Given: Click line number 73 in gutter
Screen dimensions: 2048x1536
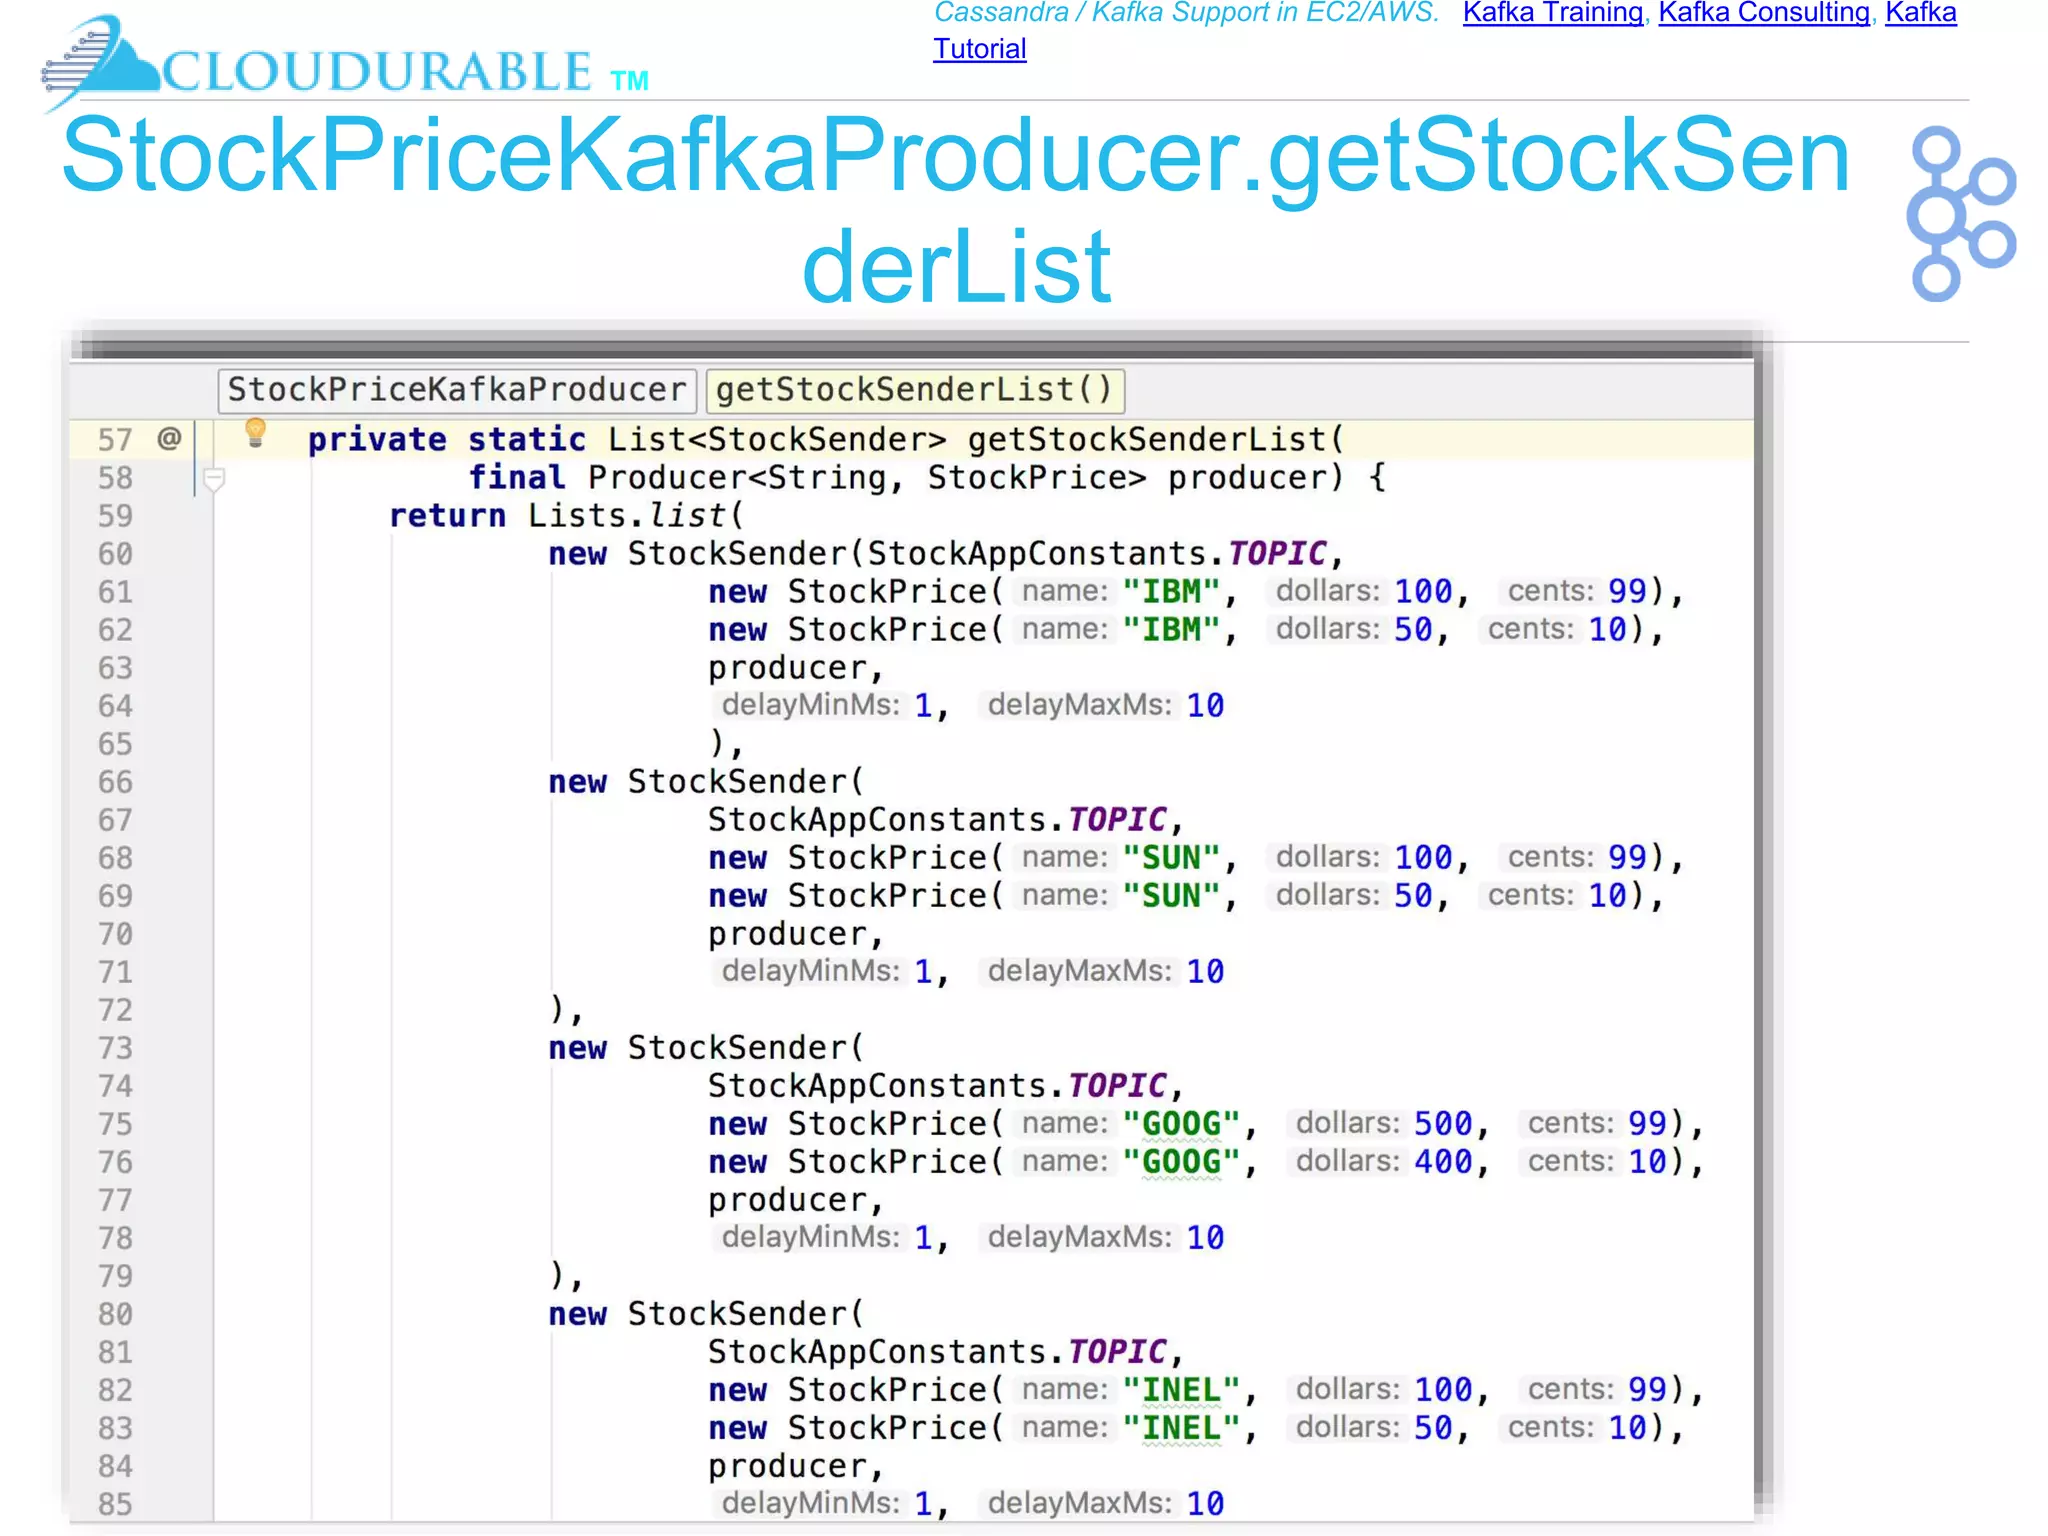Looking at the screenshot, I should click(115, 1048).
